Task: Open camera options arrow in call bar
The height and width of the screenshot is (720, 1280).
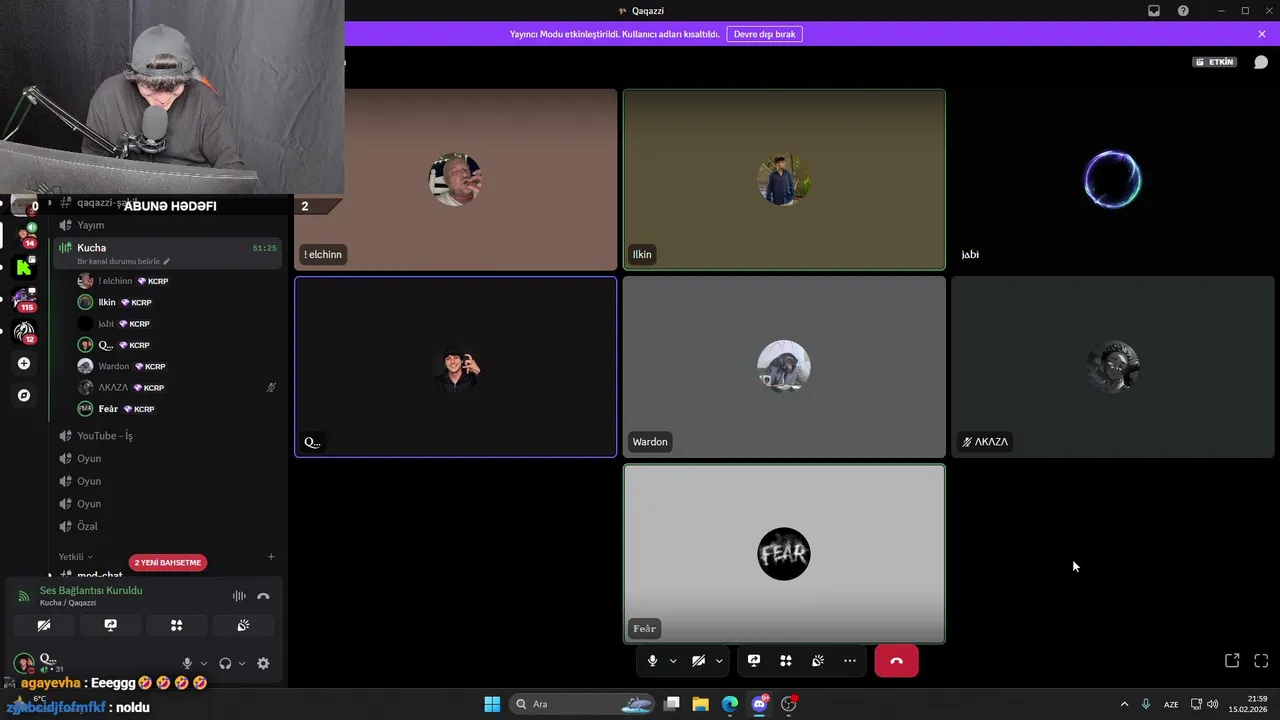Action: (719, 661)
